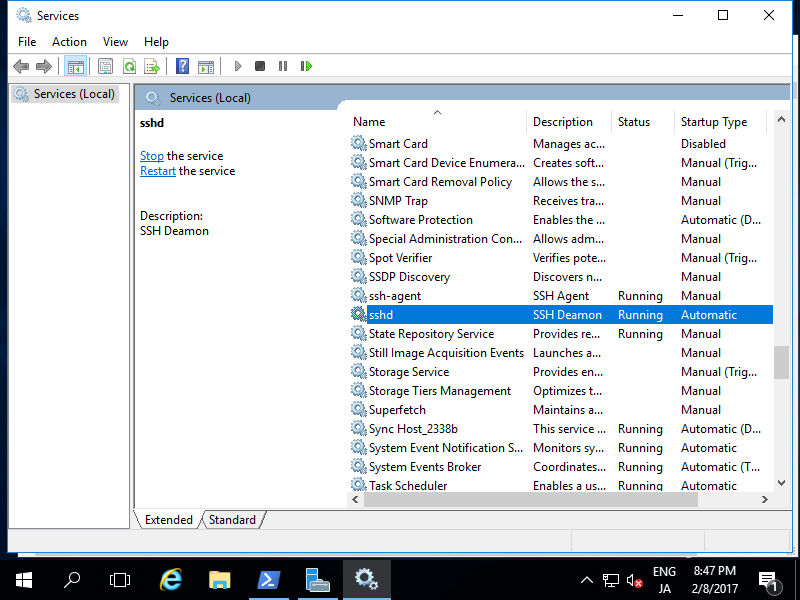800x600 pixels.
Task: Click the Restart Service icon
Action: (306, 66)
